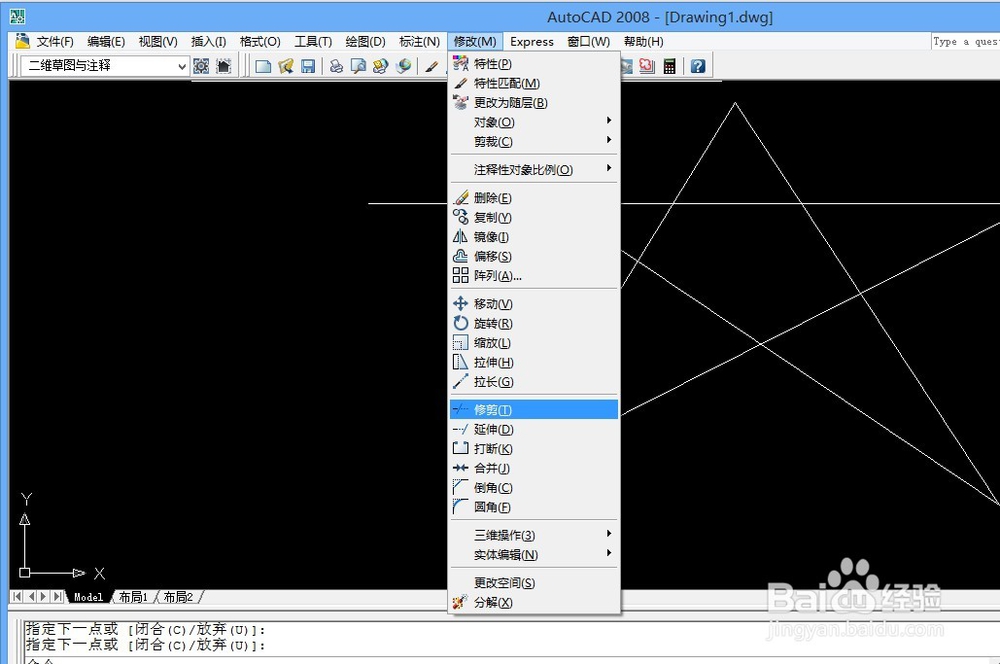The height and width of the screenshot is (664, 1000).
Task: Click the My Workspace home icon
Action: click(223, 66)
